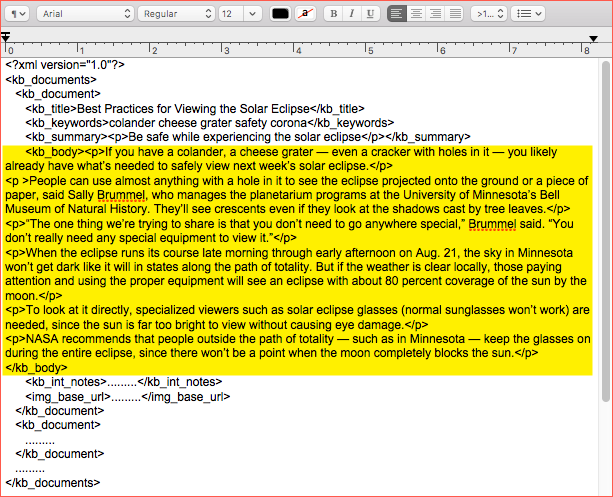The height and width of the screenshot is (497, 613).
Task: Click the font size field showing 12
Action: coord(231,14)
